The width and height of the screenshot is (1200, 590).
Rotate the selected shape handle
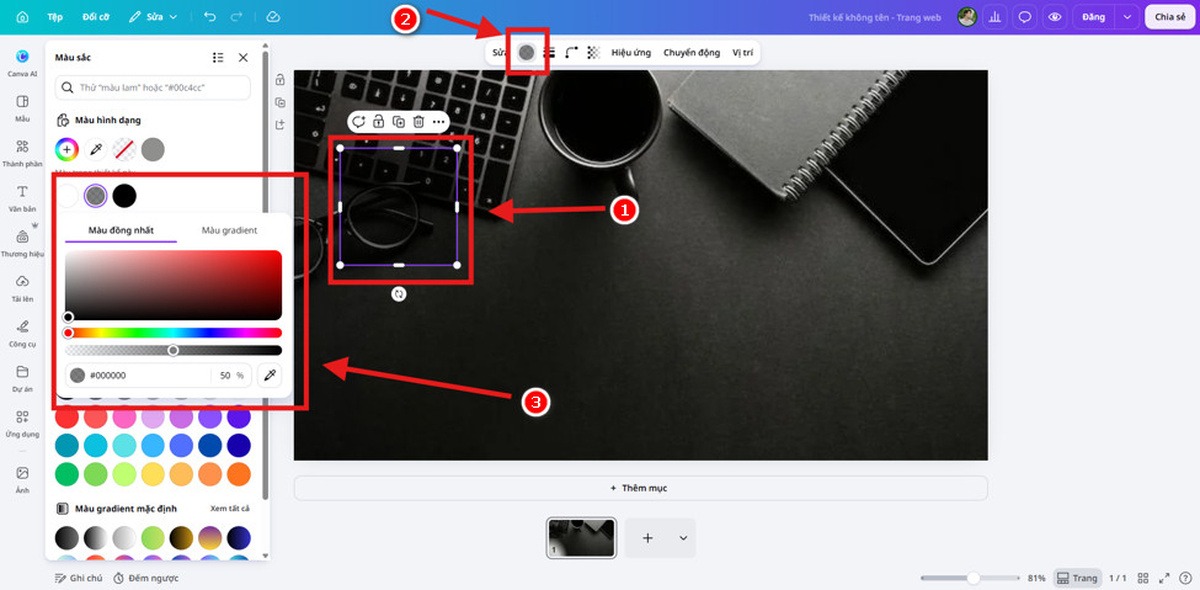[398, 294]
